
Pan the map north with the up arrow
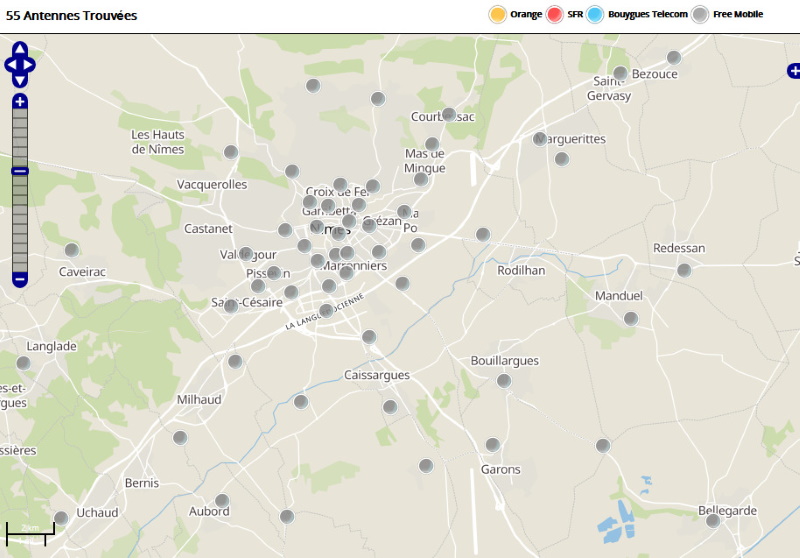click(x=20, y=48)
